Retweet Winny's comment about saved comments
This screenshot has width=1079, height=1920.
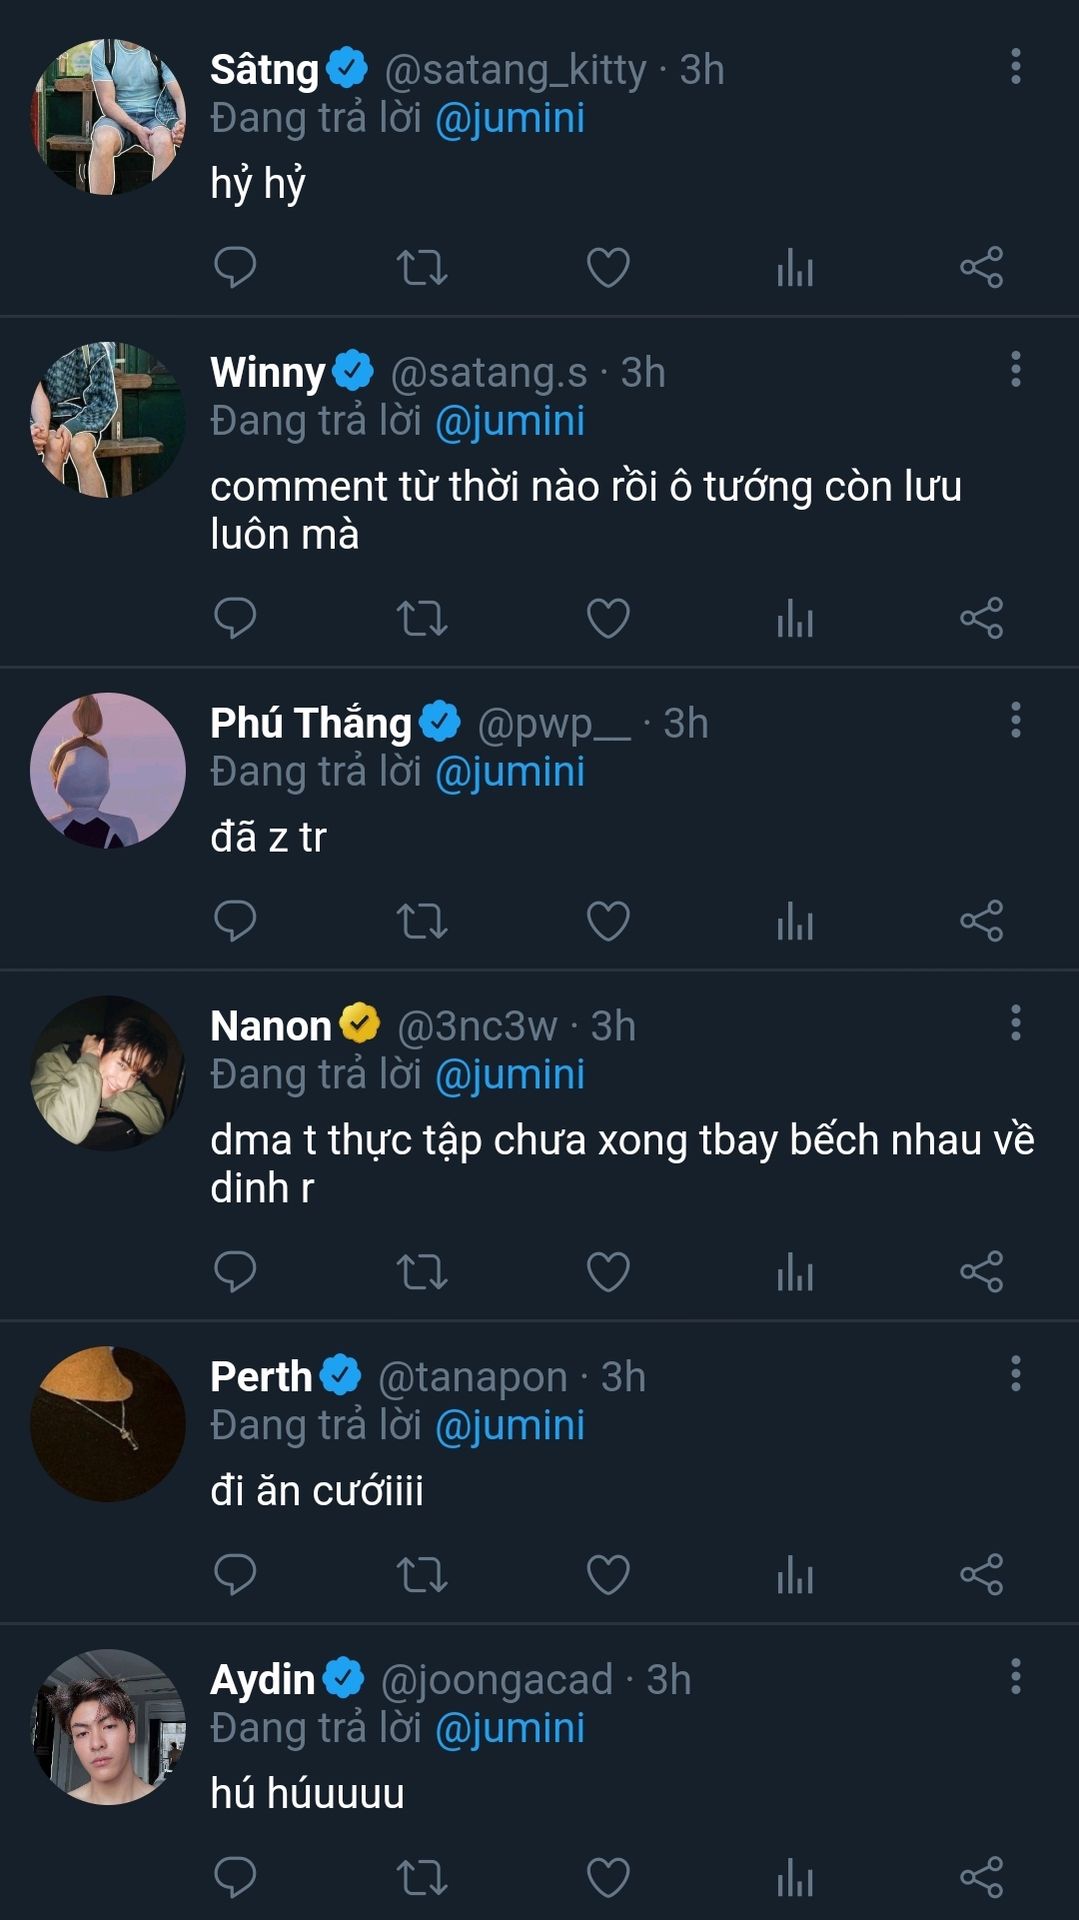pos(421,618)
